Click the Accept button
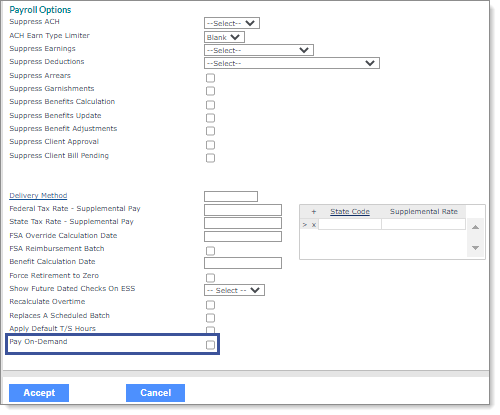500x415 pixels. click(39, 393)
